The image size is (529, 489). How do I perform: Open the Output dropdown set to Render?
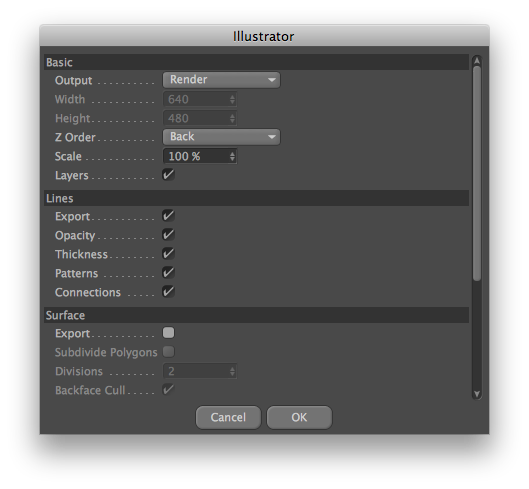221,80
